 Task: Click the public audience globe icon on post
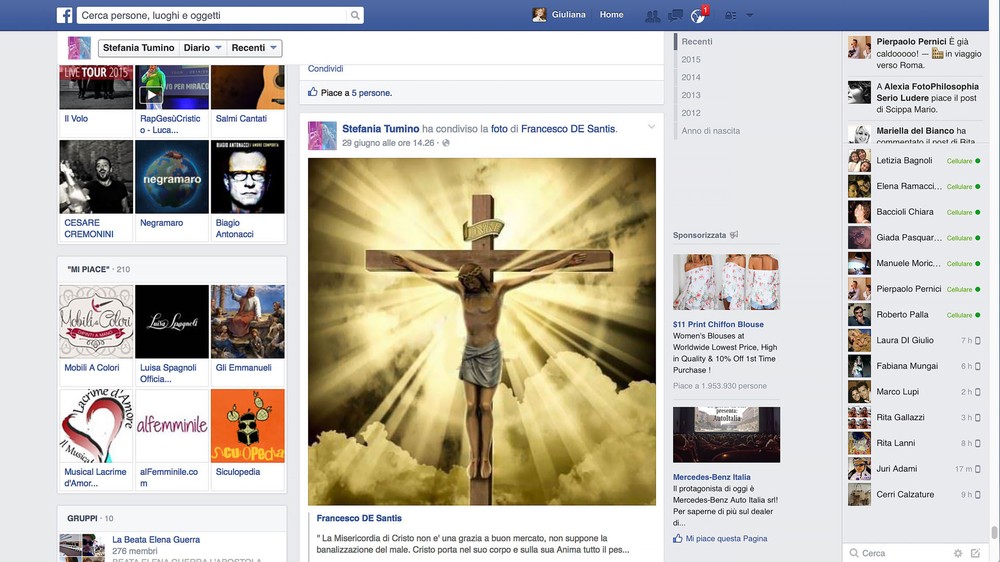446,143
